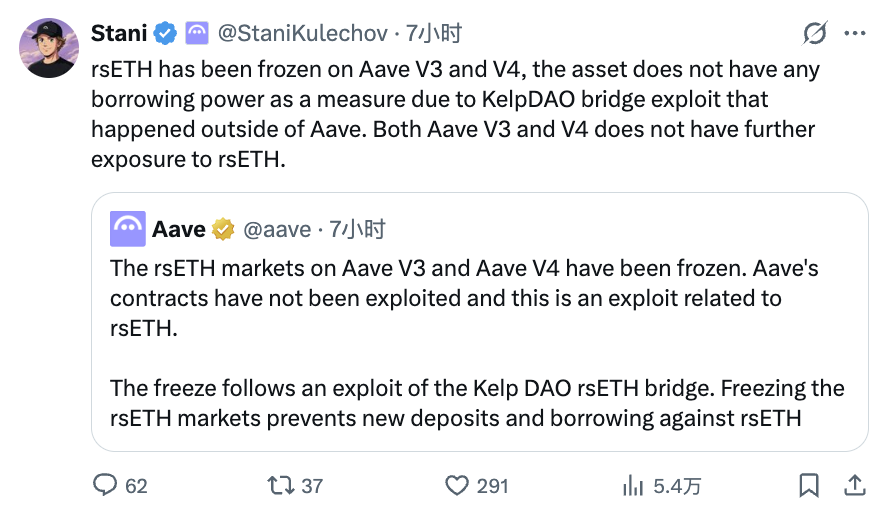Click the quoted tweet's 7小时 timestamp
Image resolution: width=886 pixels, height=512 pixels.
[357, 229]
